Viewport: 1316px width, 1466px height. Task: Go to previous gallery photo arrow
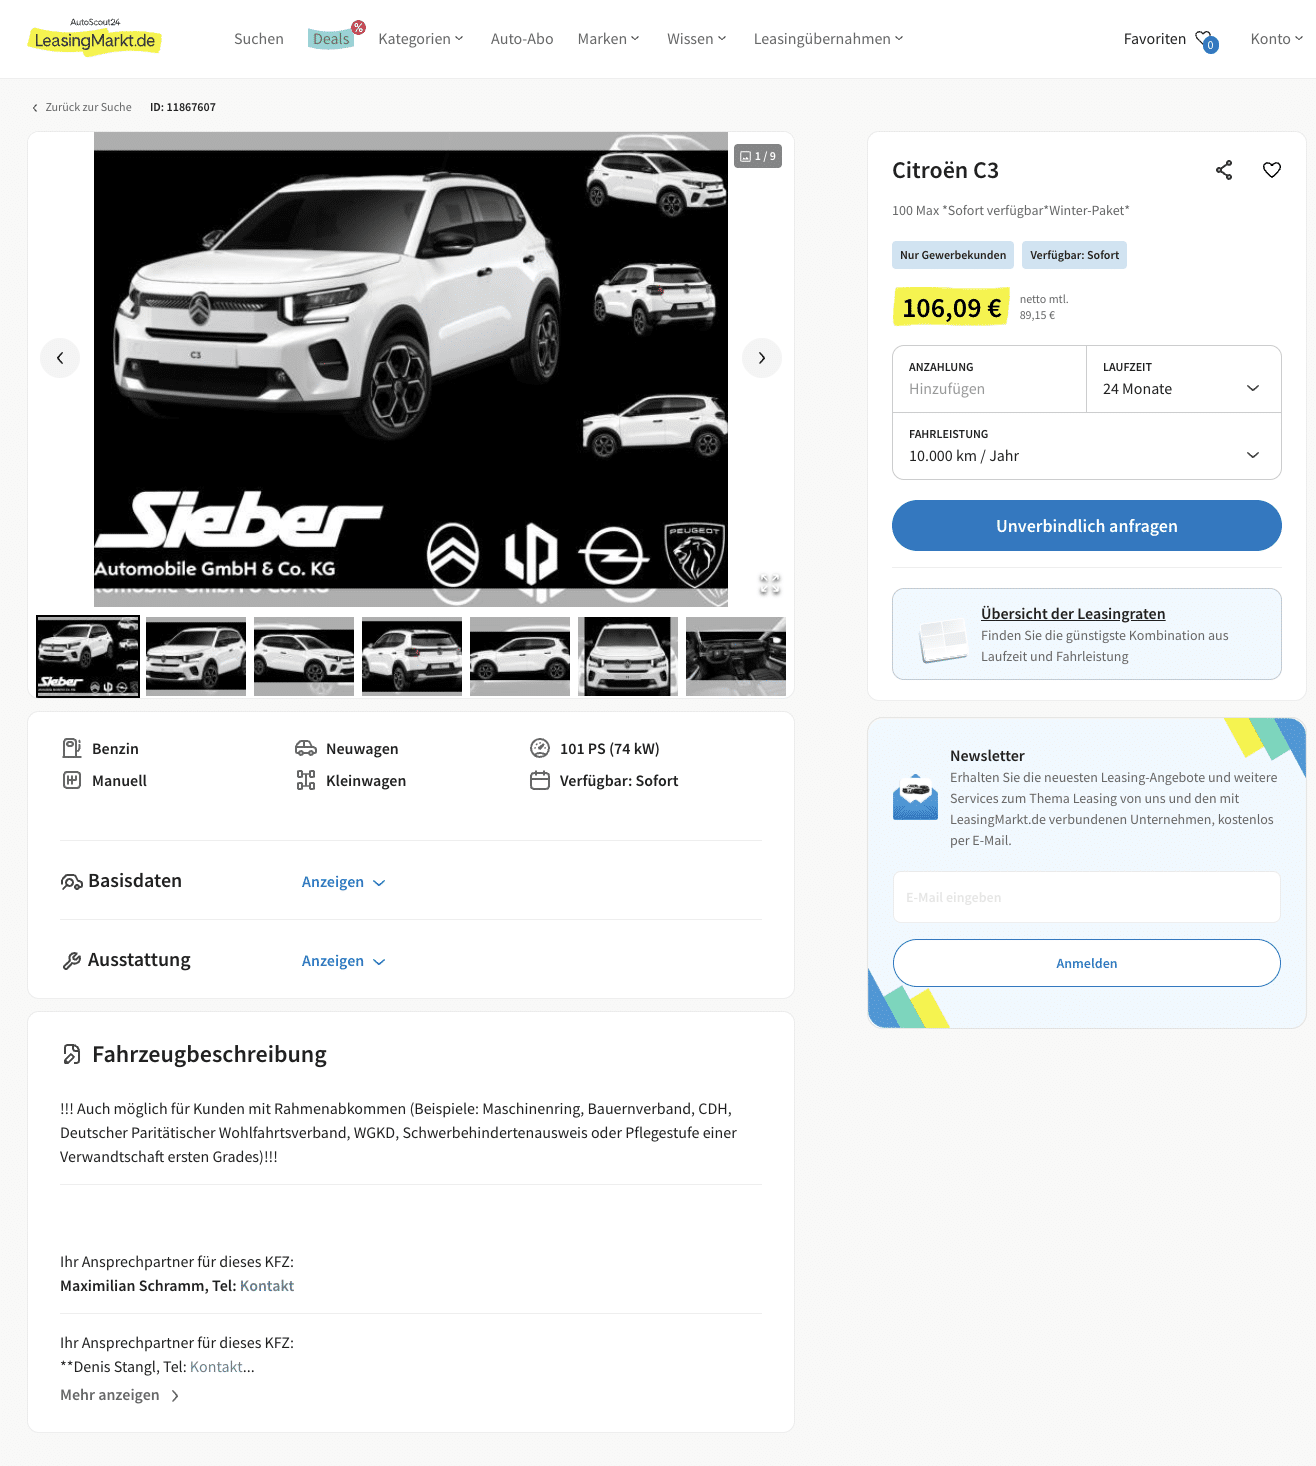tap(60, 358)
